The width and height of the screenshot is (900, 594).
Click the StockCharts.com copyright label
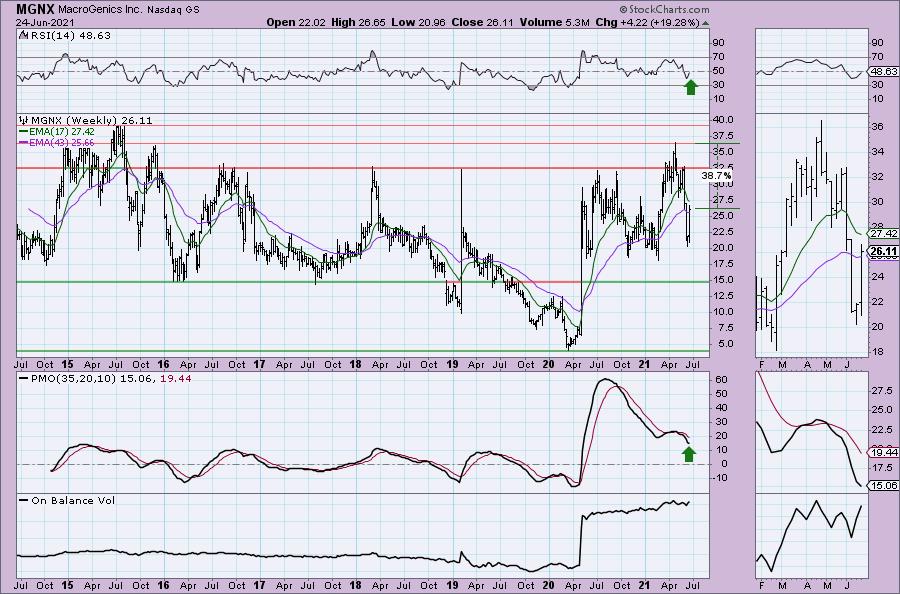click(x=665, y=9)
